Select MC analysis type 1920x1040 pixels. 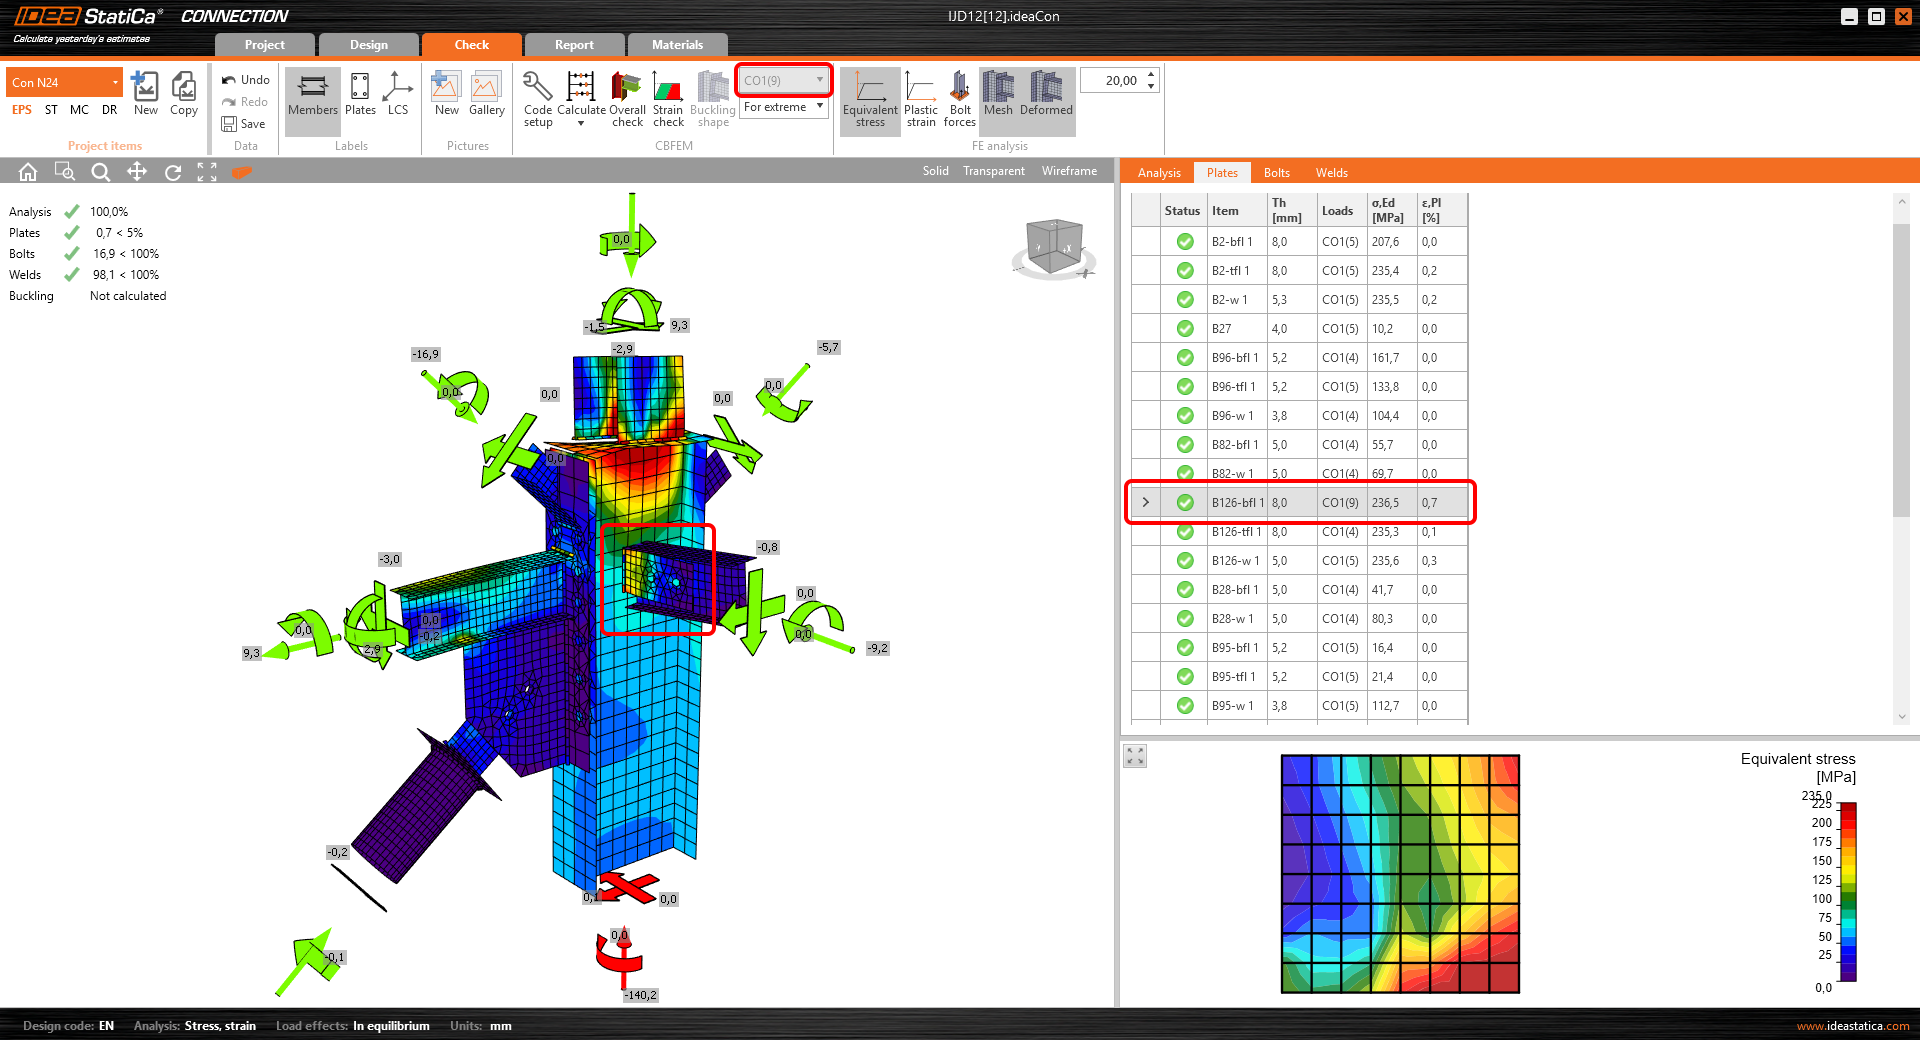79,110
